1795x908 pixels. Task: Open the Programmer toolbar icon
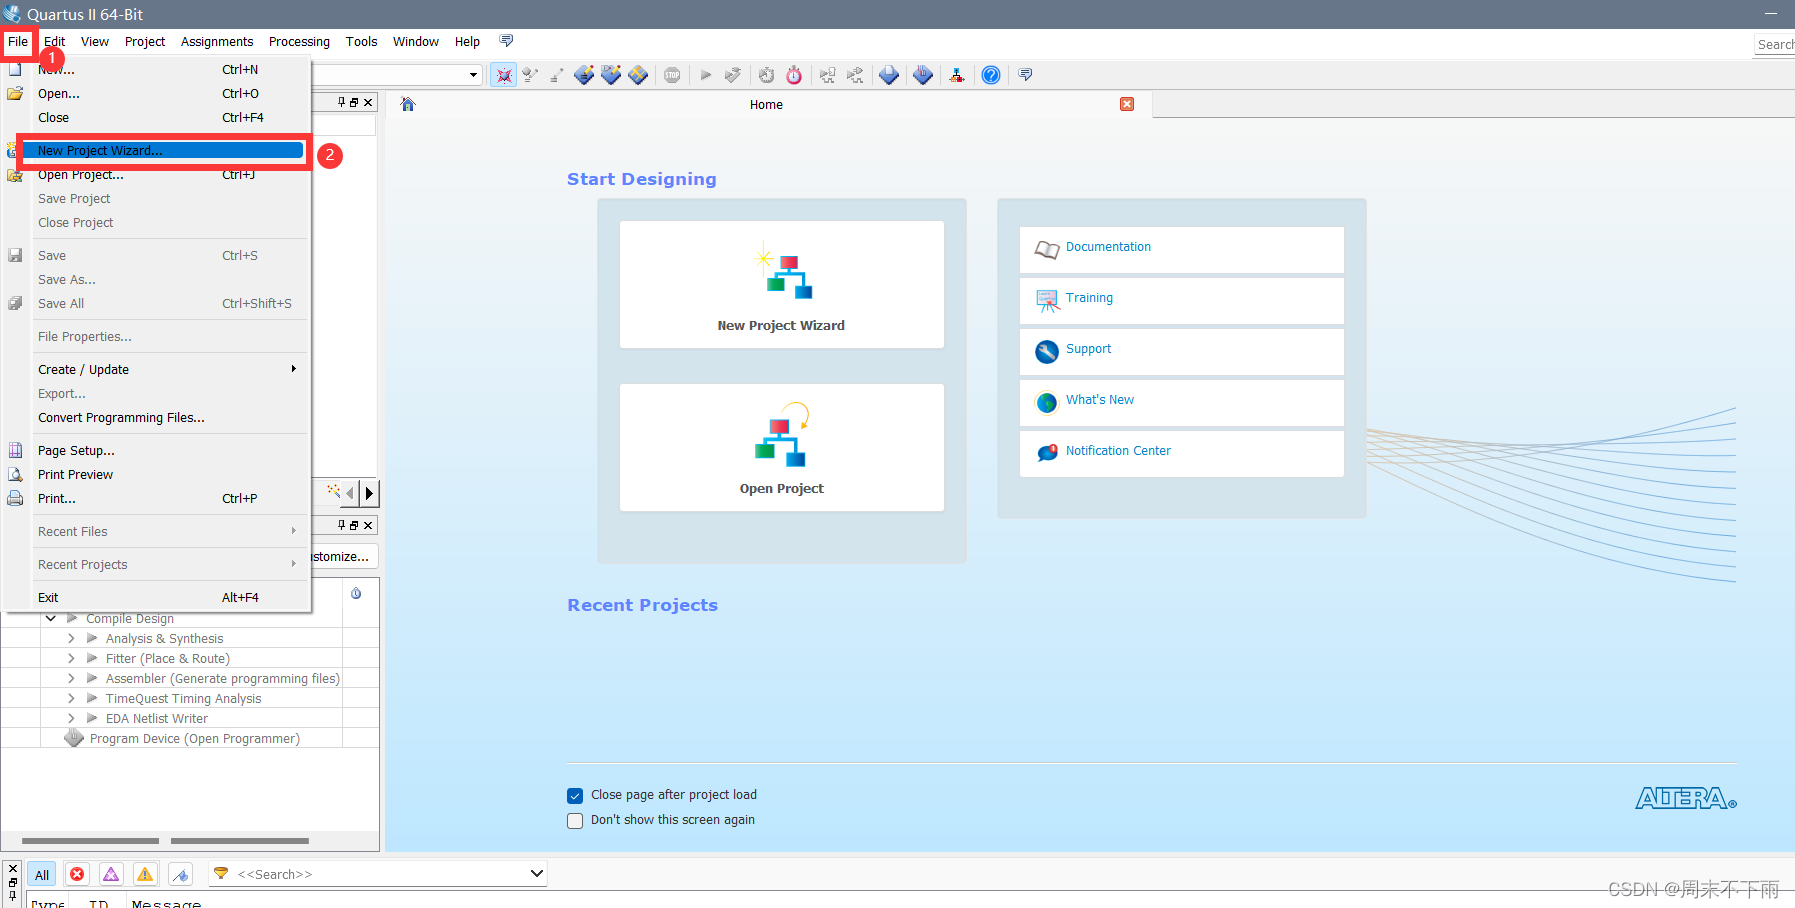pos(889,75)
